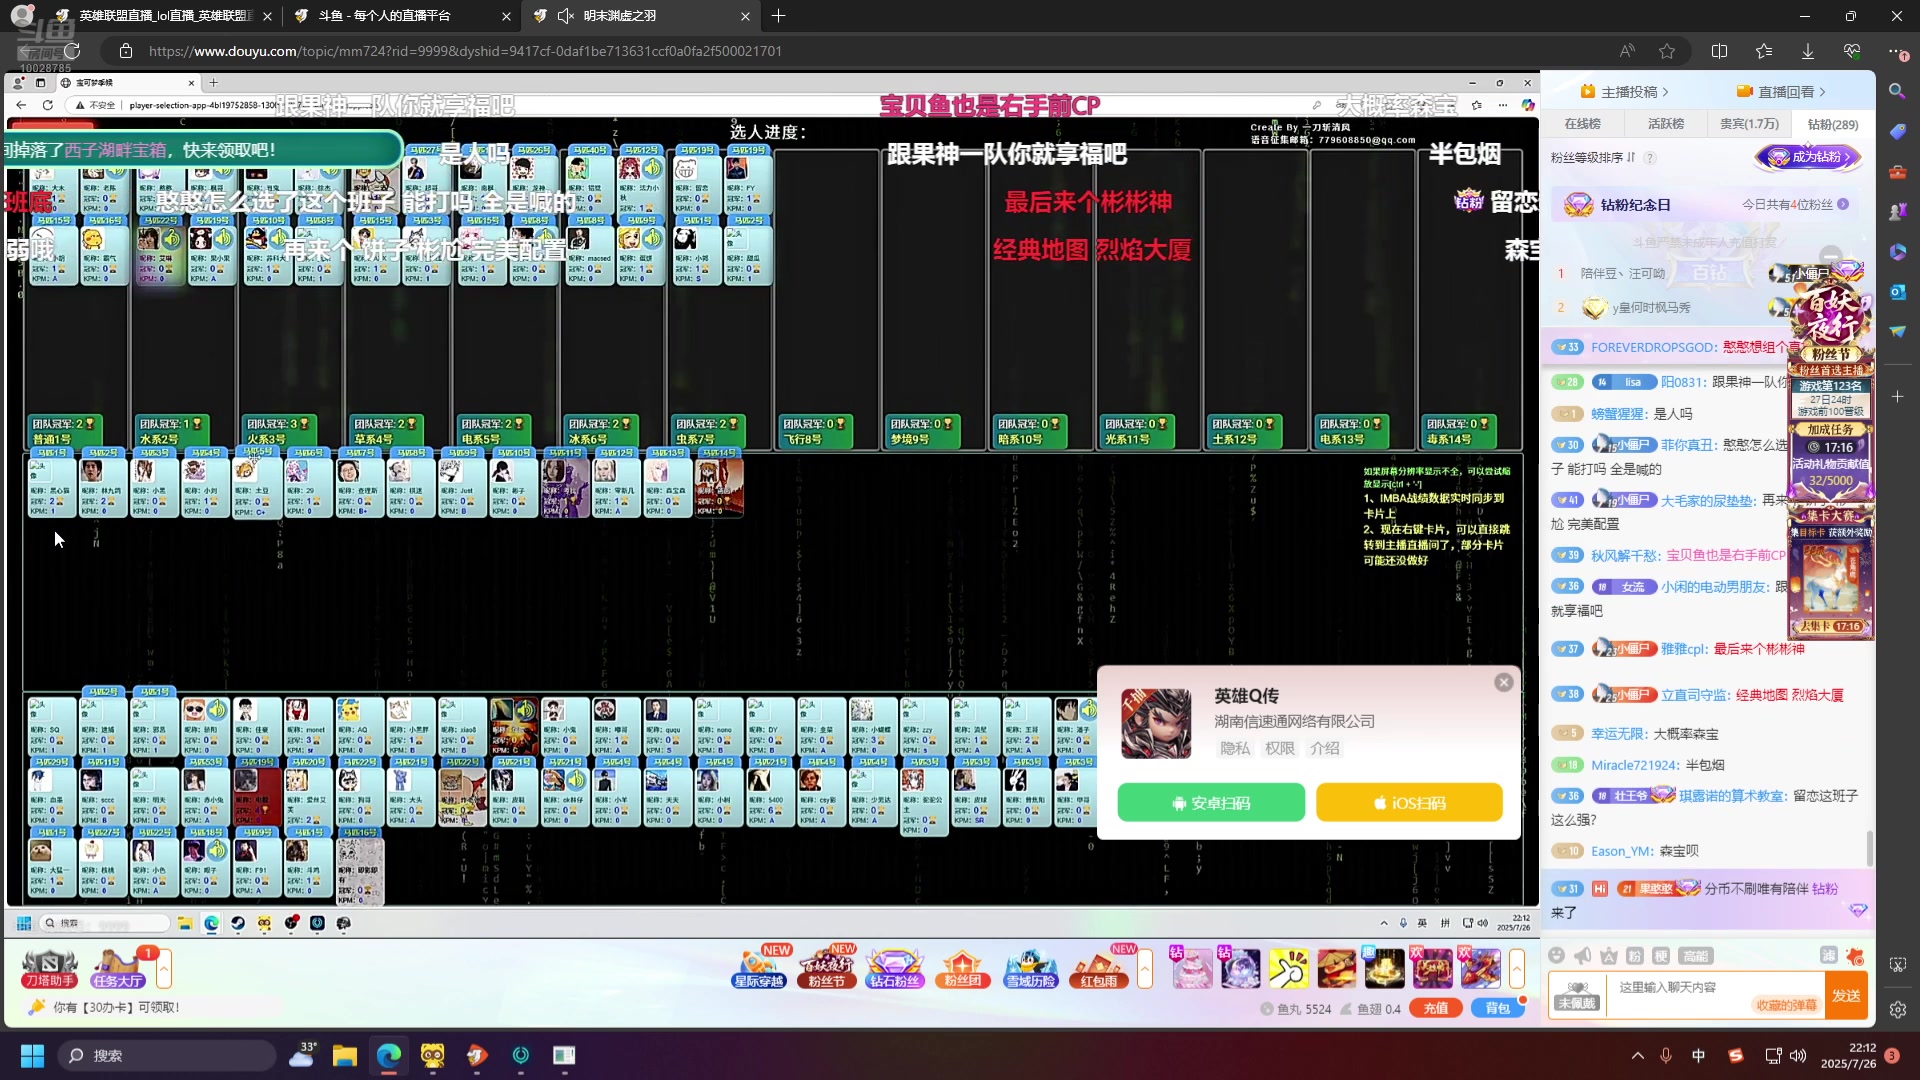Viewport: 1920px width, 1080px height.
Task: Toggle the 高能 danmaku option
Action: (x=1695, y=956)
